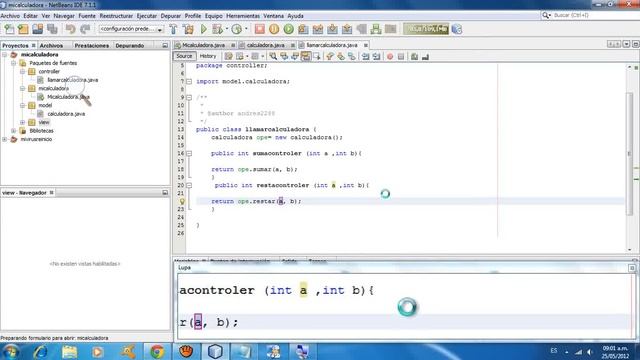Click the Shift Line Right icon in editor toolbar
The height and width of the screenshot is (360, 640).
click(376, 57)
